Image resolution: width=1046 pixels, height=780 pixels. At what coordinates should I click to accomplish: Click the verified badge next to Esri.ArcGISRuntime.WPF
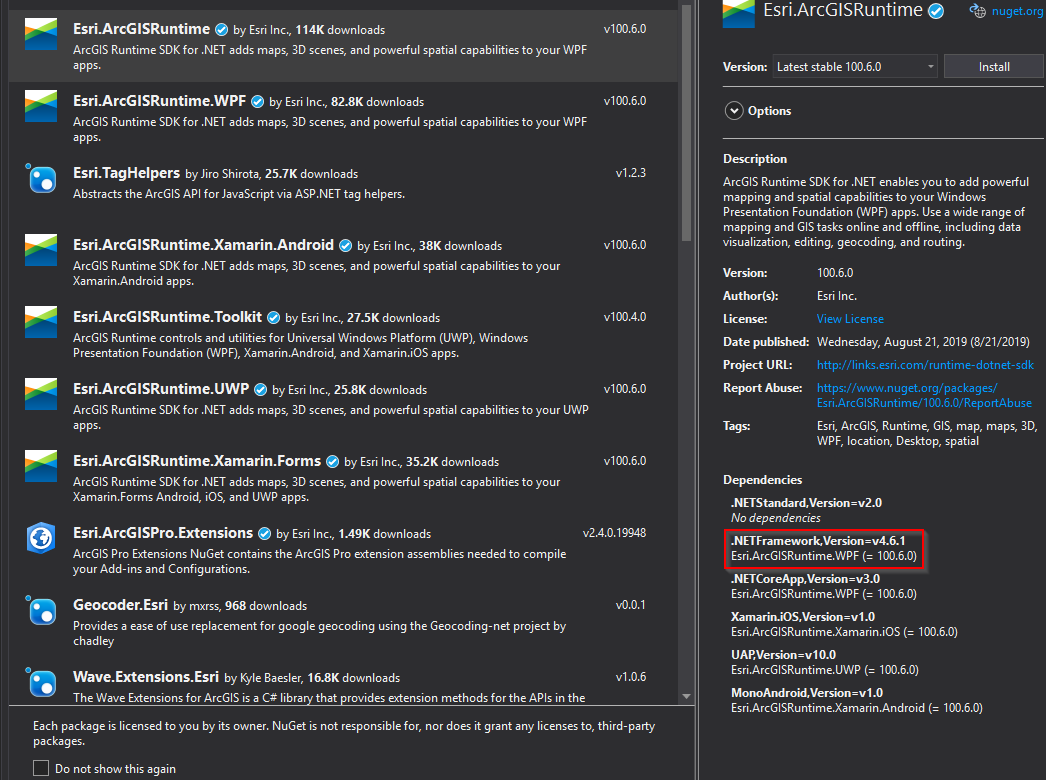pos(257,101)
